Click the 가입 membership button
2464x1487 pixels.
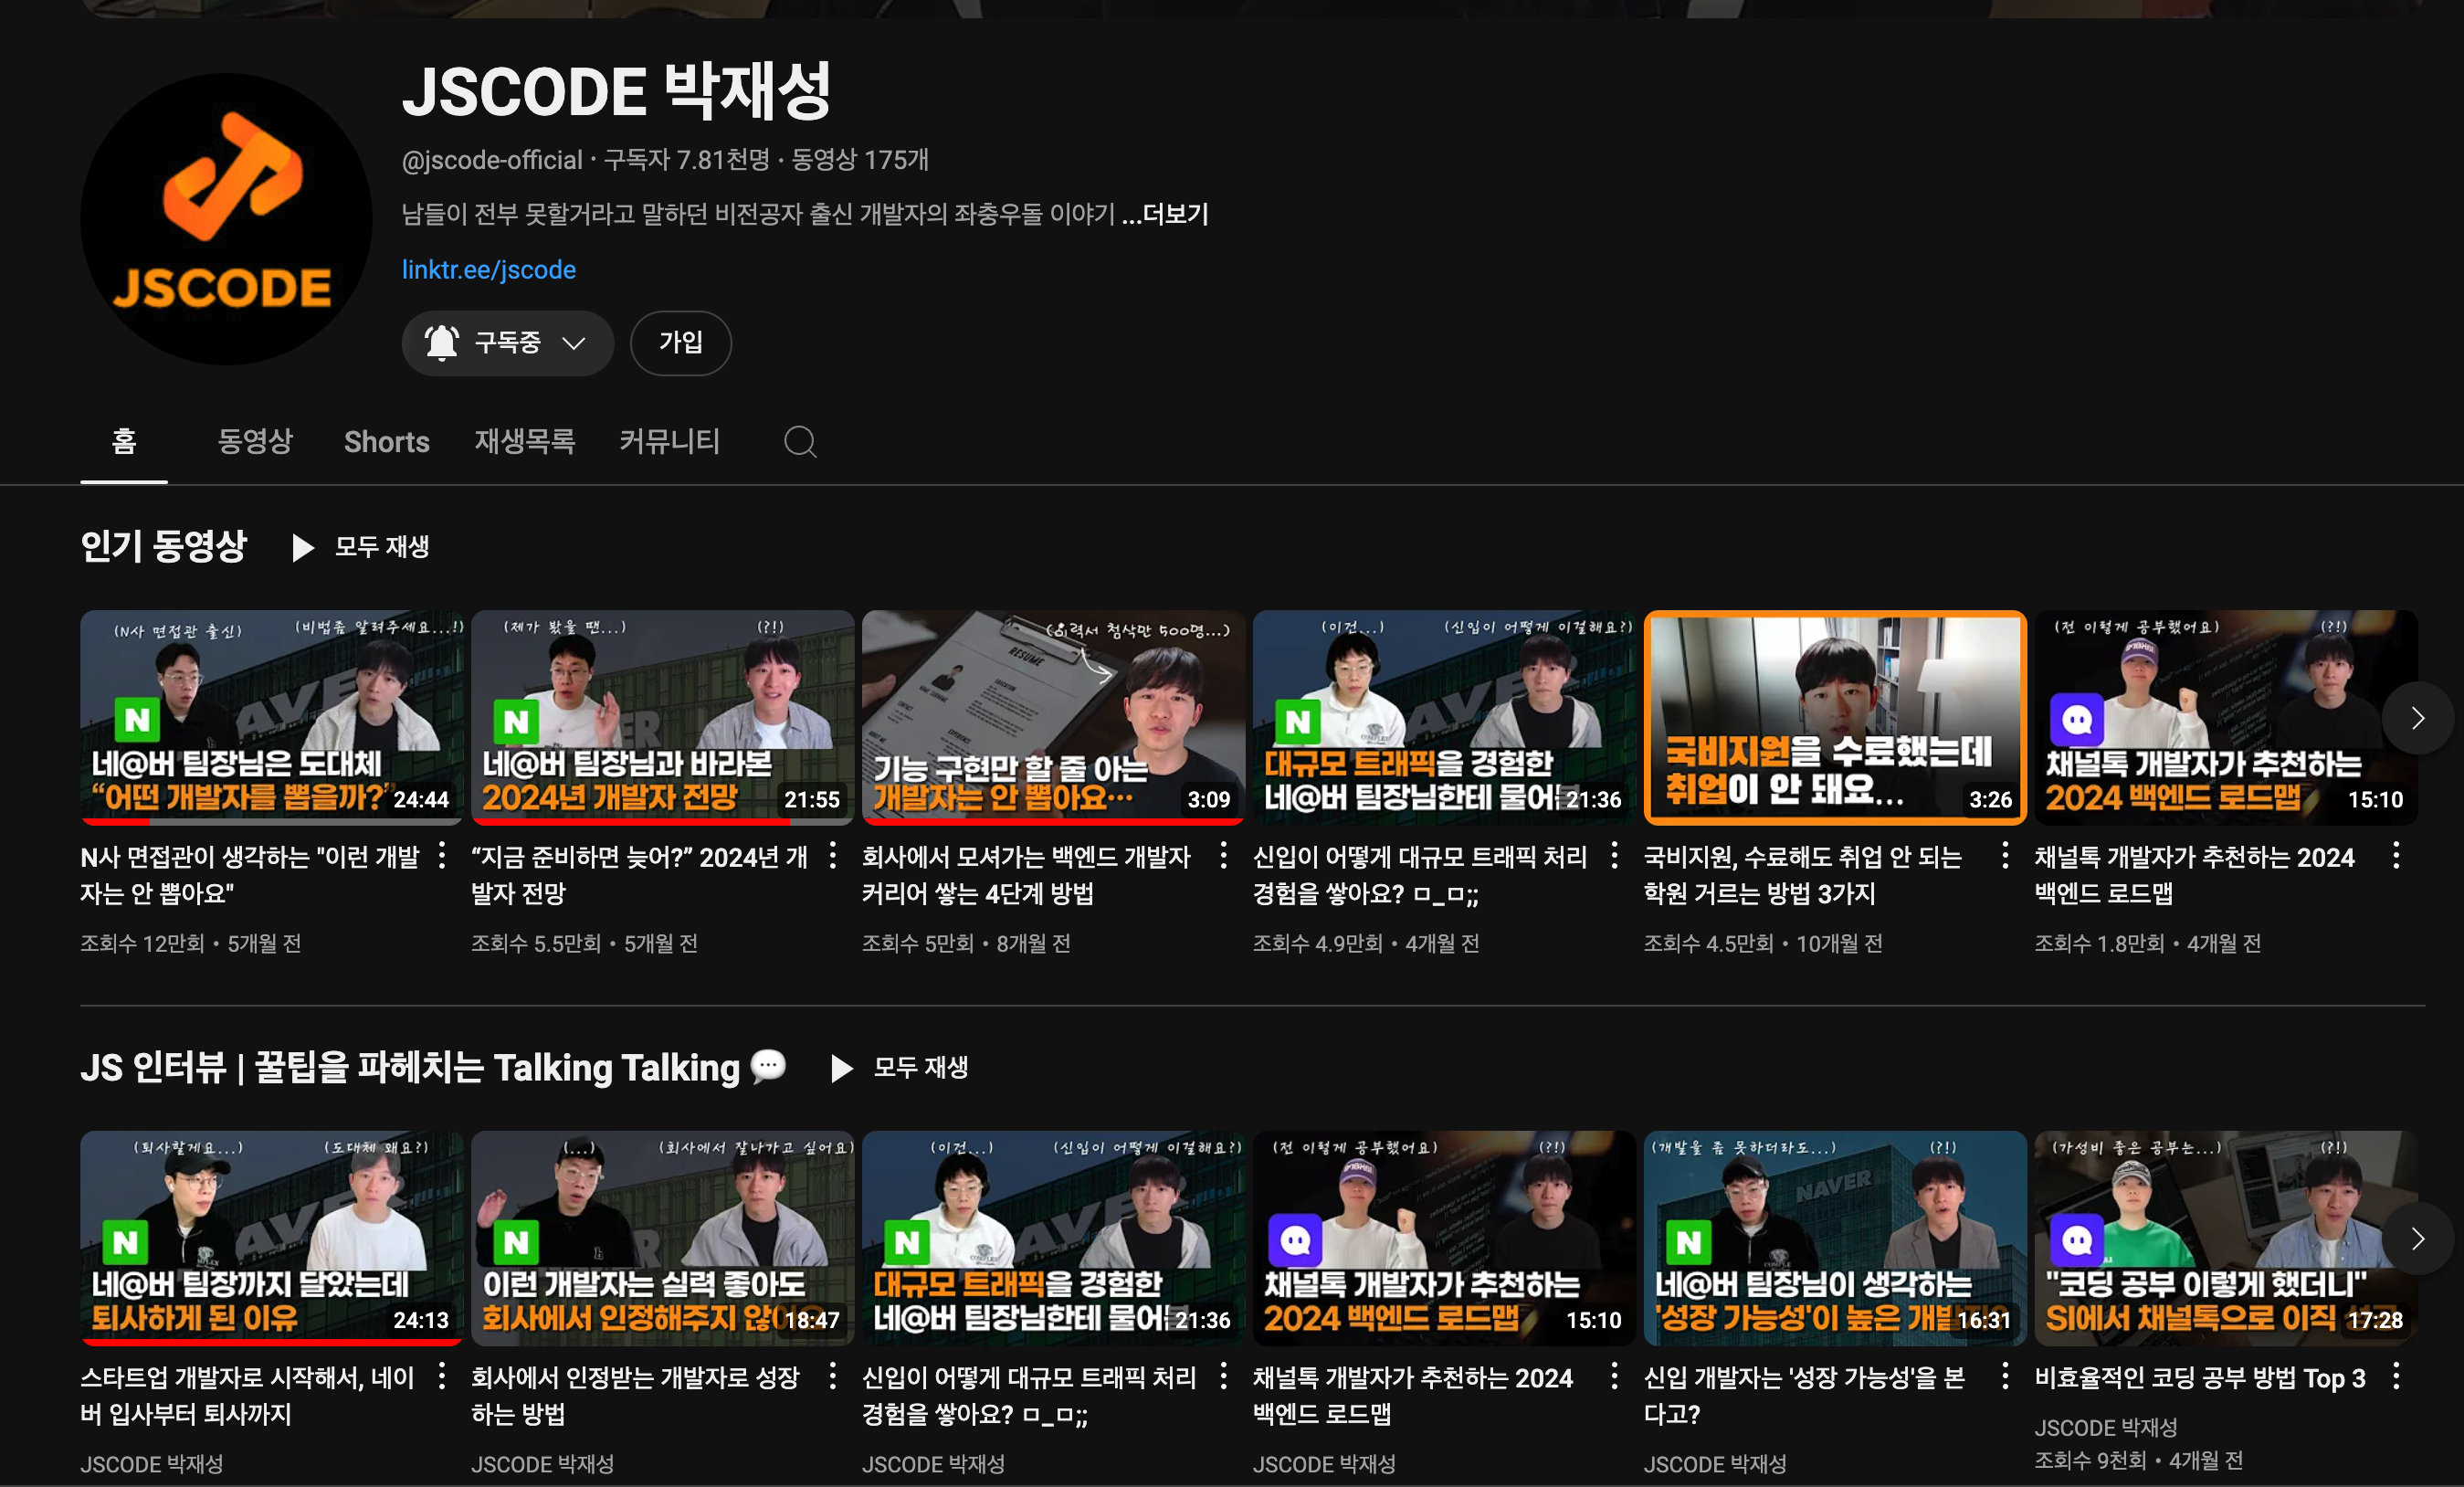click(x=680, y=343)
